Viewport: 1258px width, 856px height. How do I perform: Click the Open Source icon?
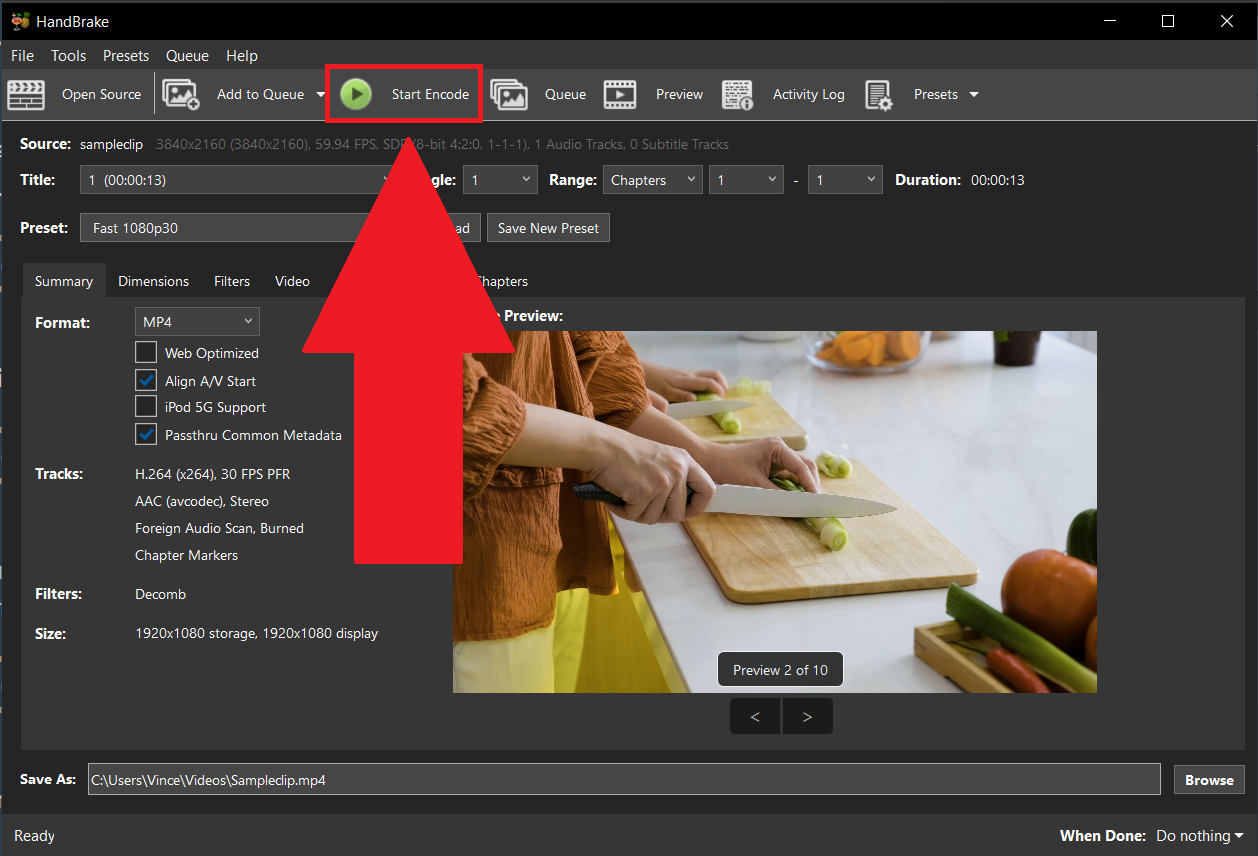pyautogui.click(x=26, y=94)
